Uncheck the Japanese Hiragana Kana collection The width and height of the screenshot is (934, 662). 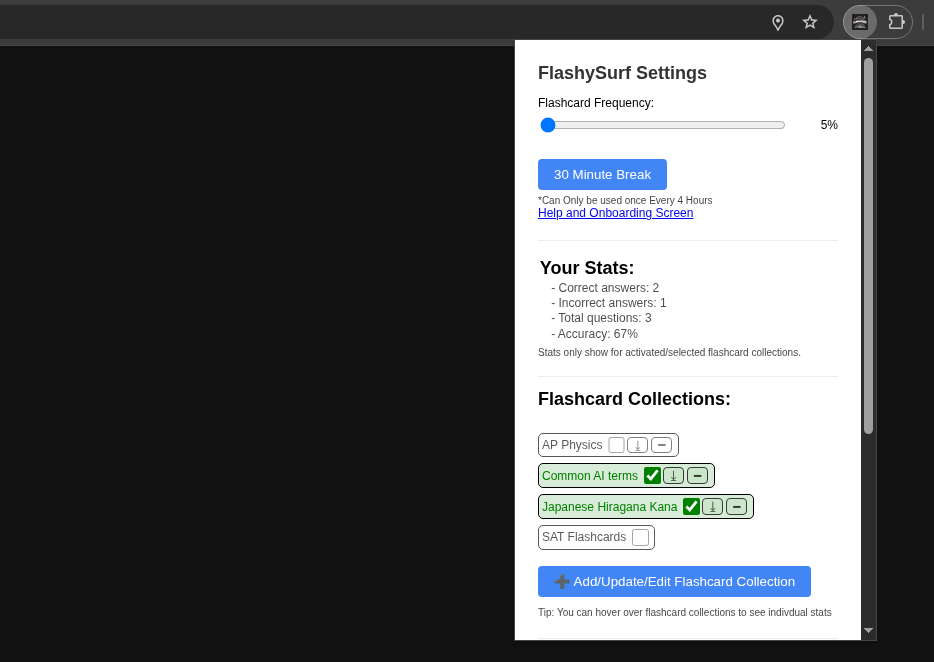tap(691, 506)
